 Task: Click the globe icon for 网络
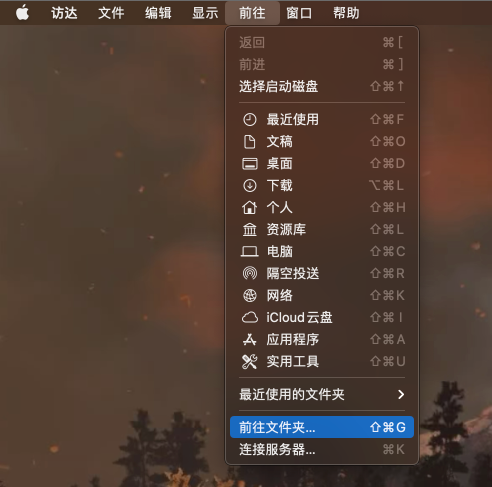coord(250,296)
